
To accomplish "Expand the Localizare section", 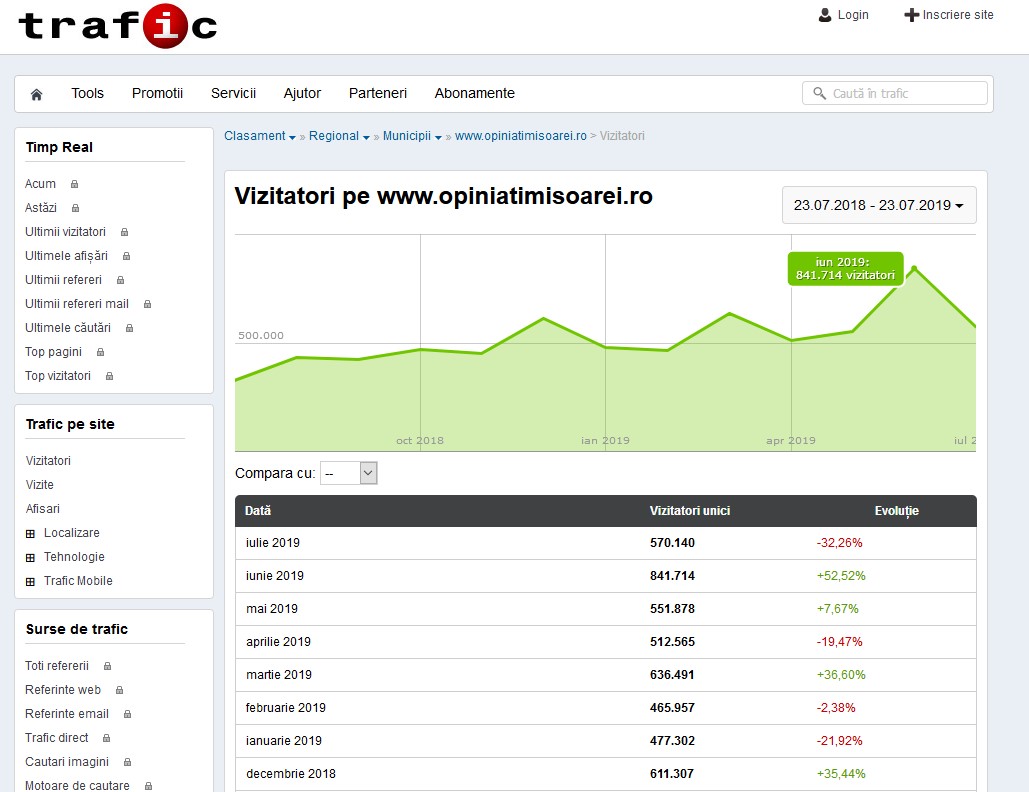I will point(30,533).
